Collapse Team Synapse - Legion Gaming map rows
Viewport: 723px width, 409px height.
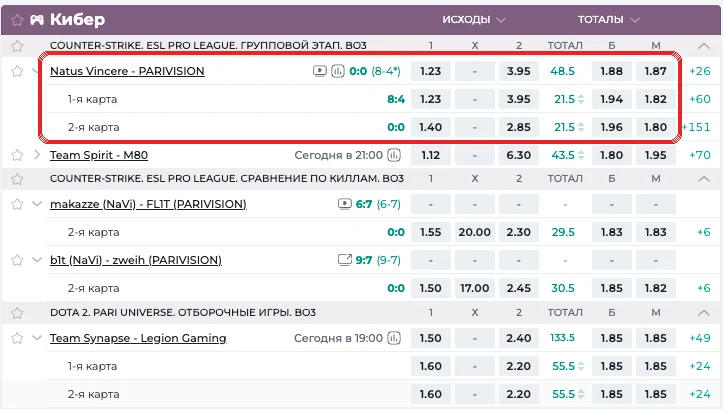(x=37, y=338)
